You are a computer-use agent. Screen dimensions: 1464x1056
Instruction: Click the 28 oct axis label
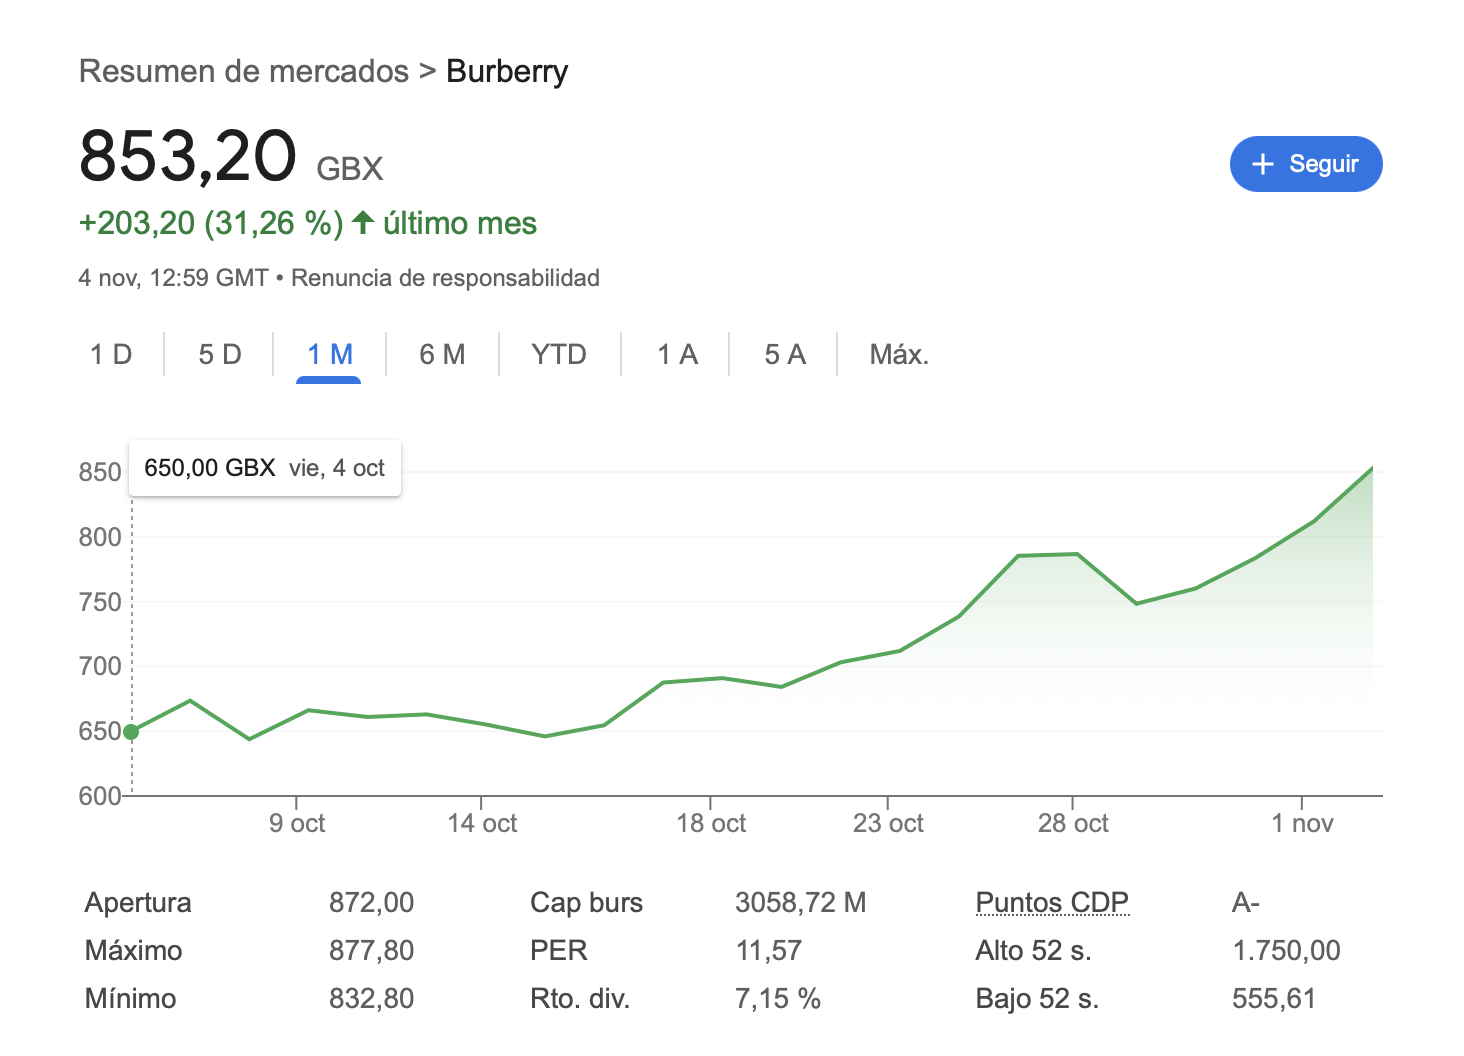coord(1073,823)
